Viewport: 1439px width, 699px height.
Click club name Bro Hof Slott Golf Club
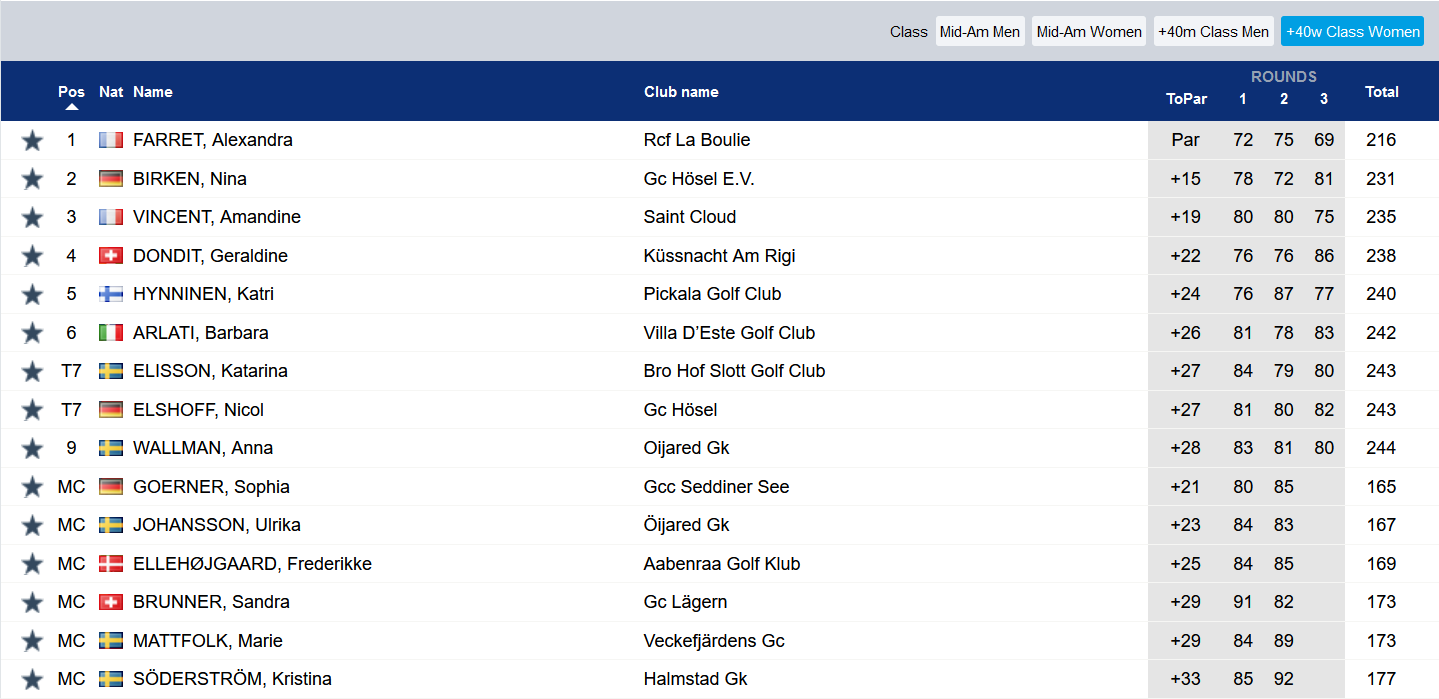point(735,371)
